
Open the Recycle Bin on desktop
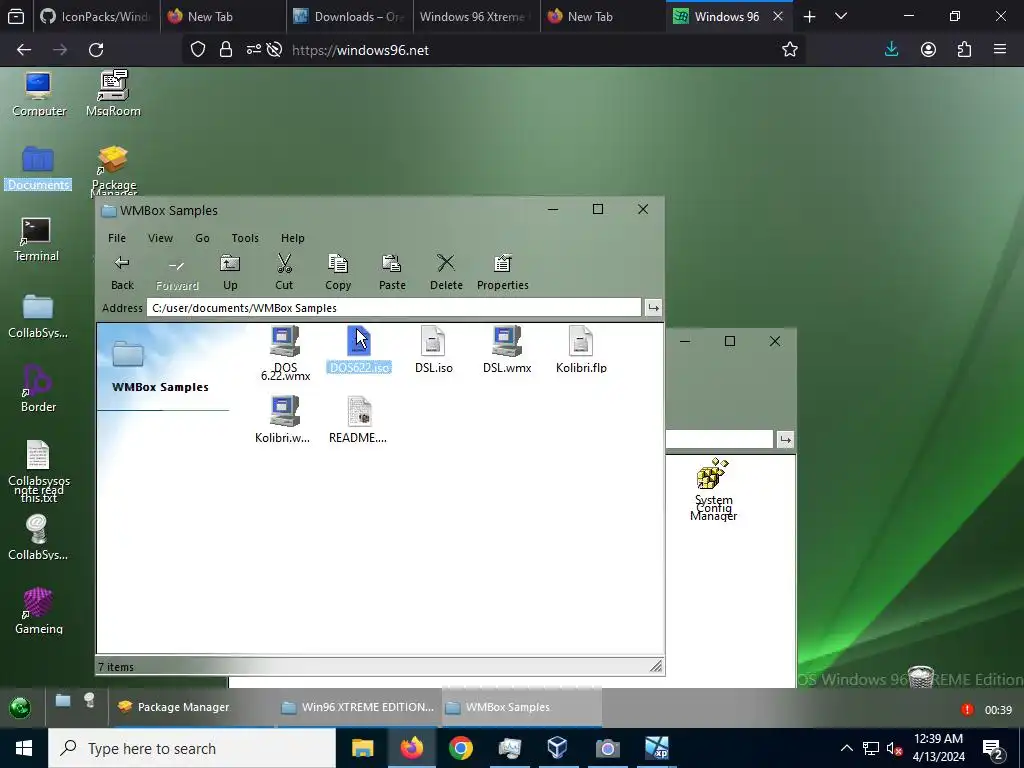[x=921, y=677]
